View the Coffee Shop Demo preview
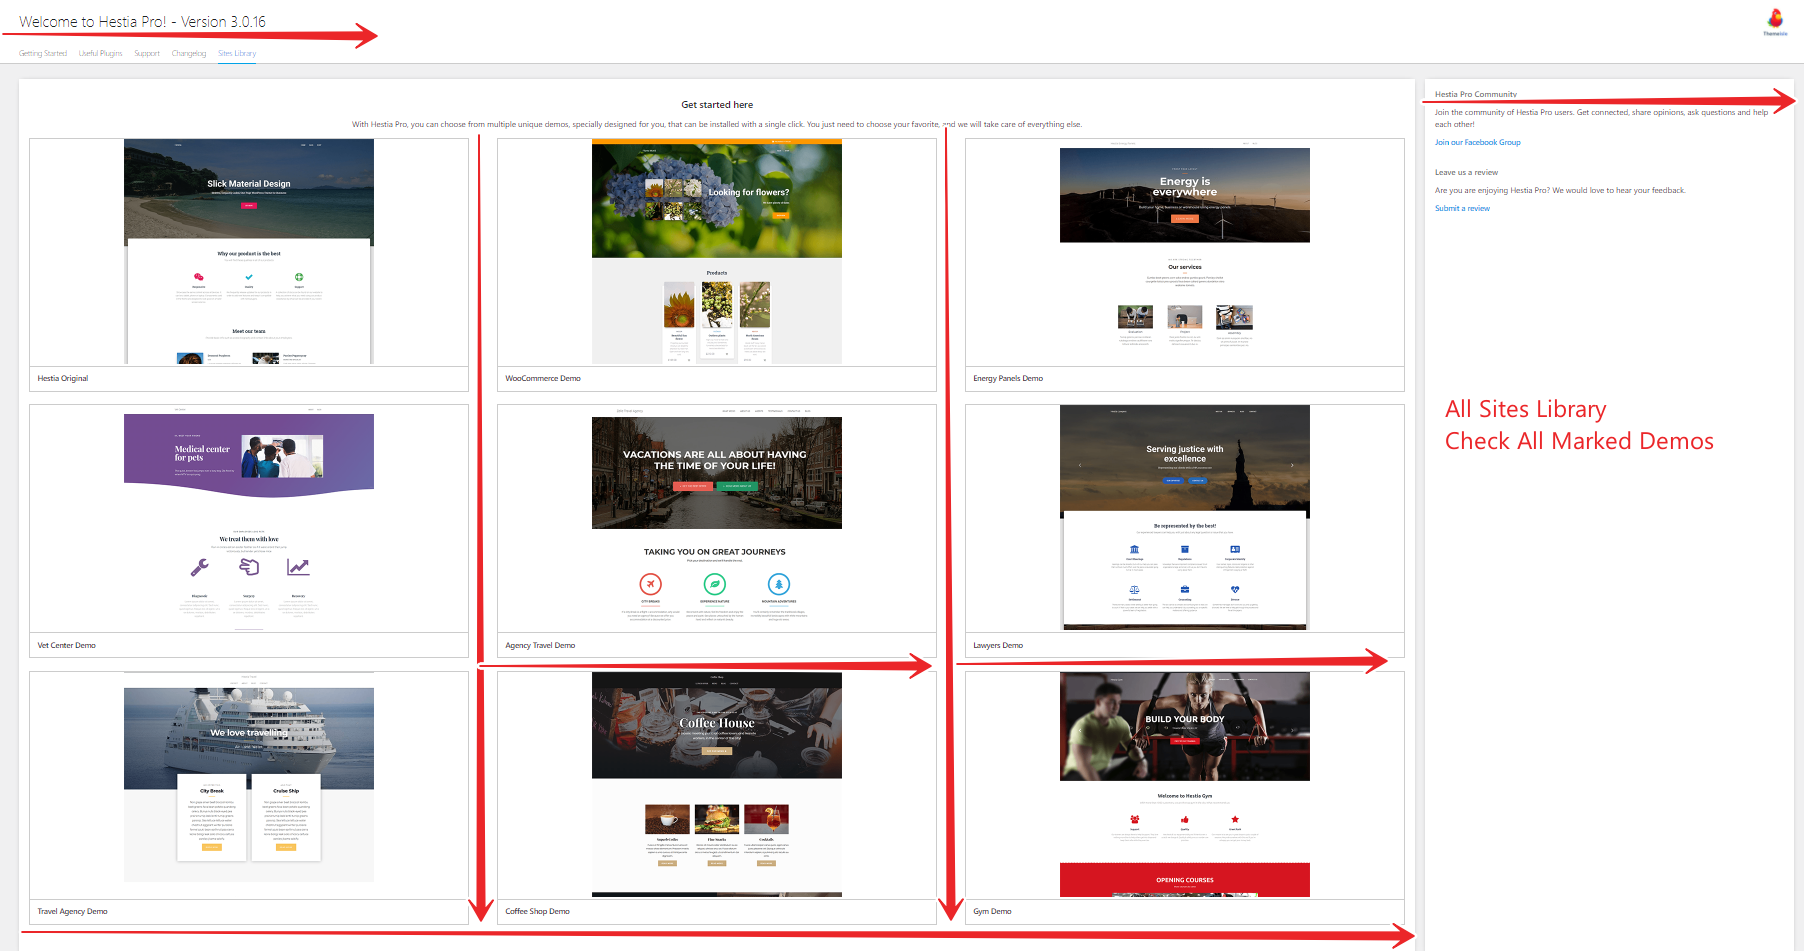The width and height of the screenshot is (1804, 951). pyautogui.click(x=716, y=783)
